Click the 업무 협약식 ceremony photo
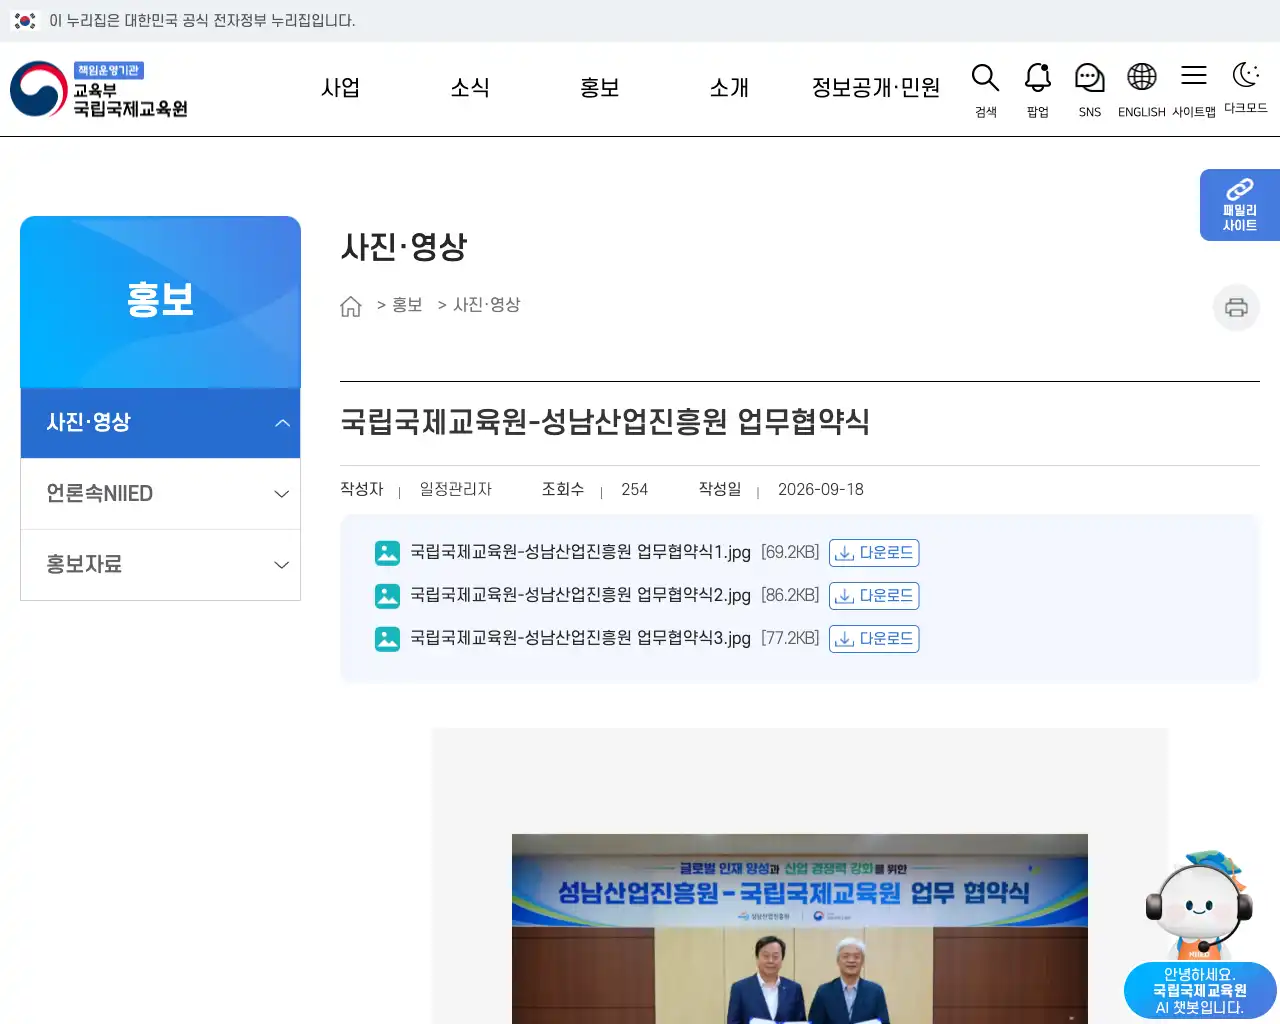 coord(800,929)
